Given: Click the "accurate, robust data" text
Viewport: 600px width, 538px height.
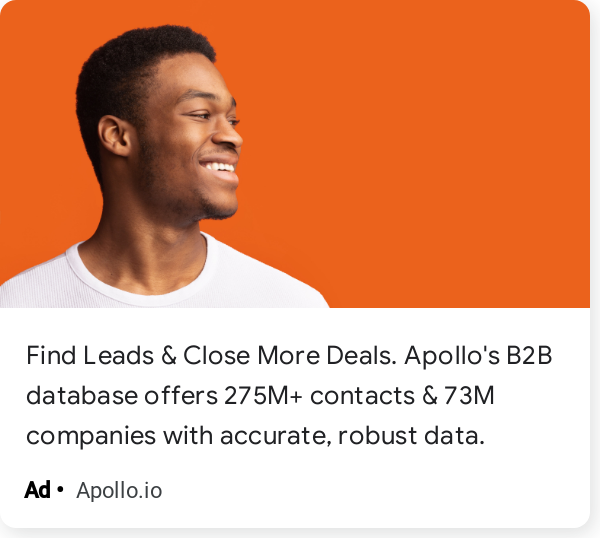Looking at the screenshot, I should coord(352,436).
